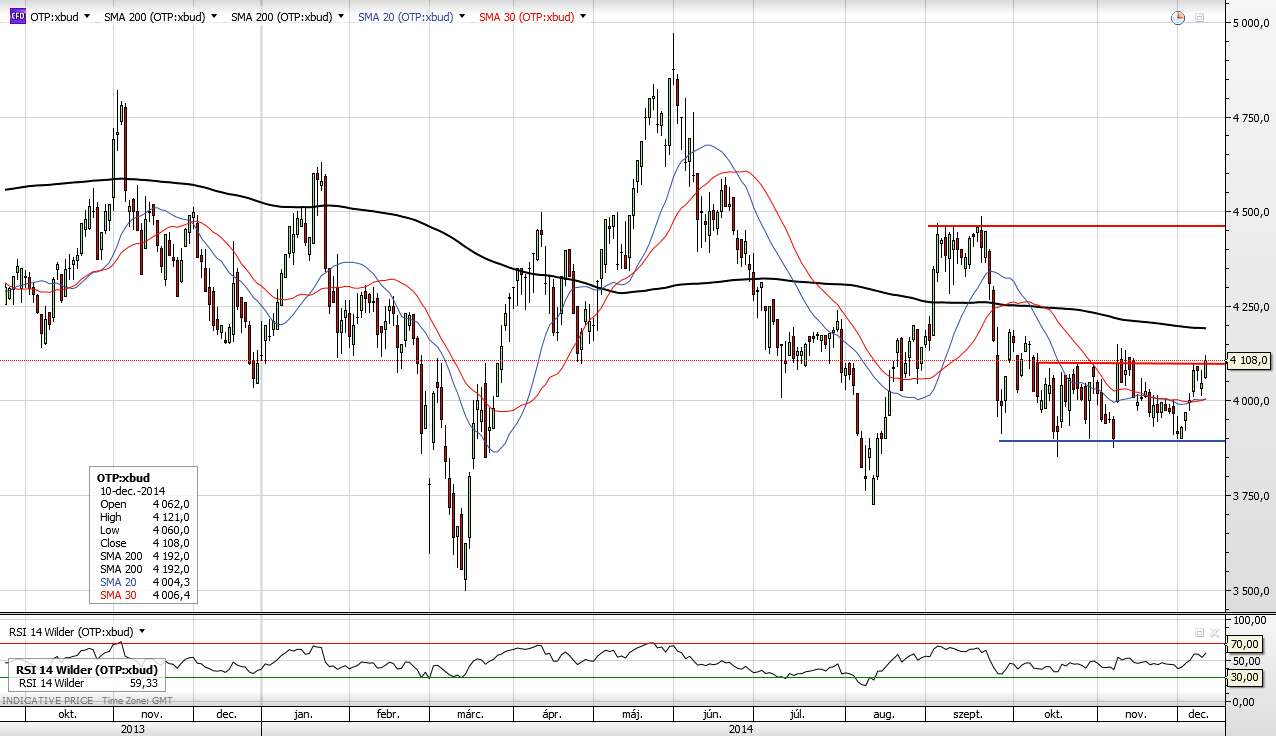
Task: Click the 2014 year label
Action: 741,729
